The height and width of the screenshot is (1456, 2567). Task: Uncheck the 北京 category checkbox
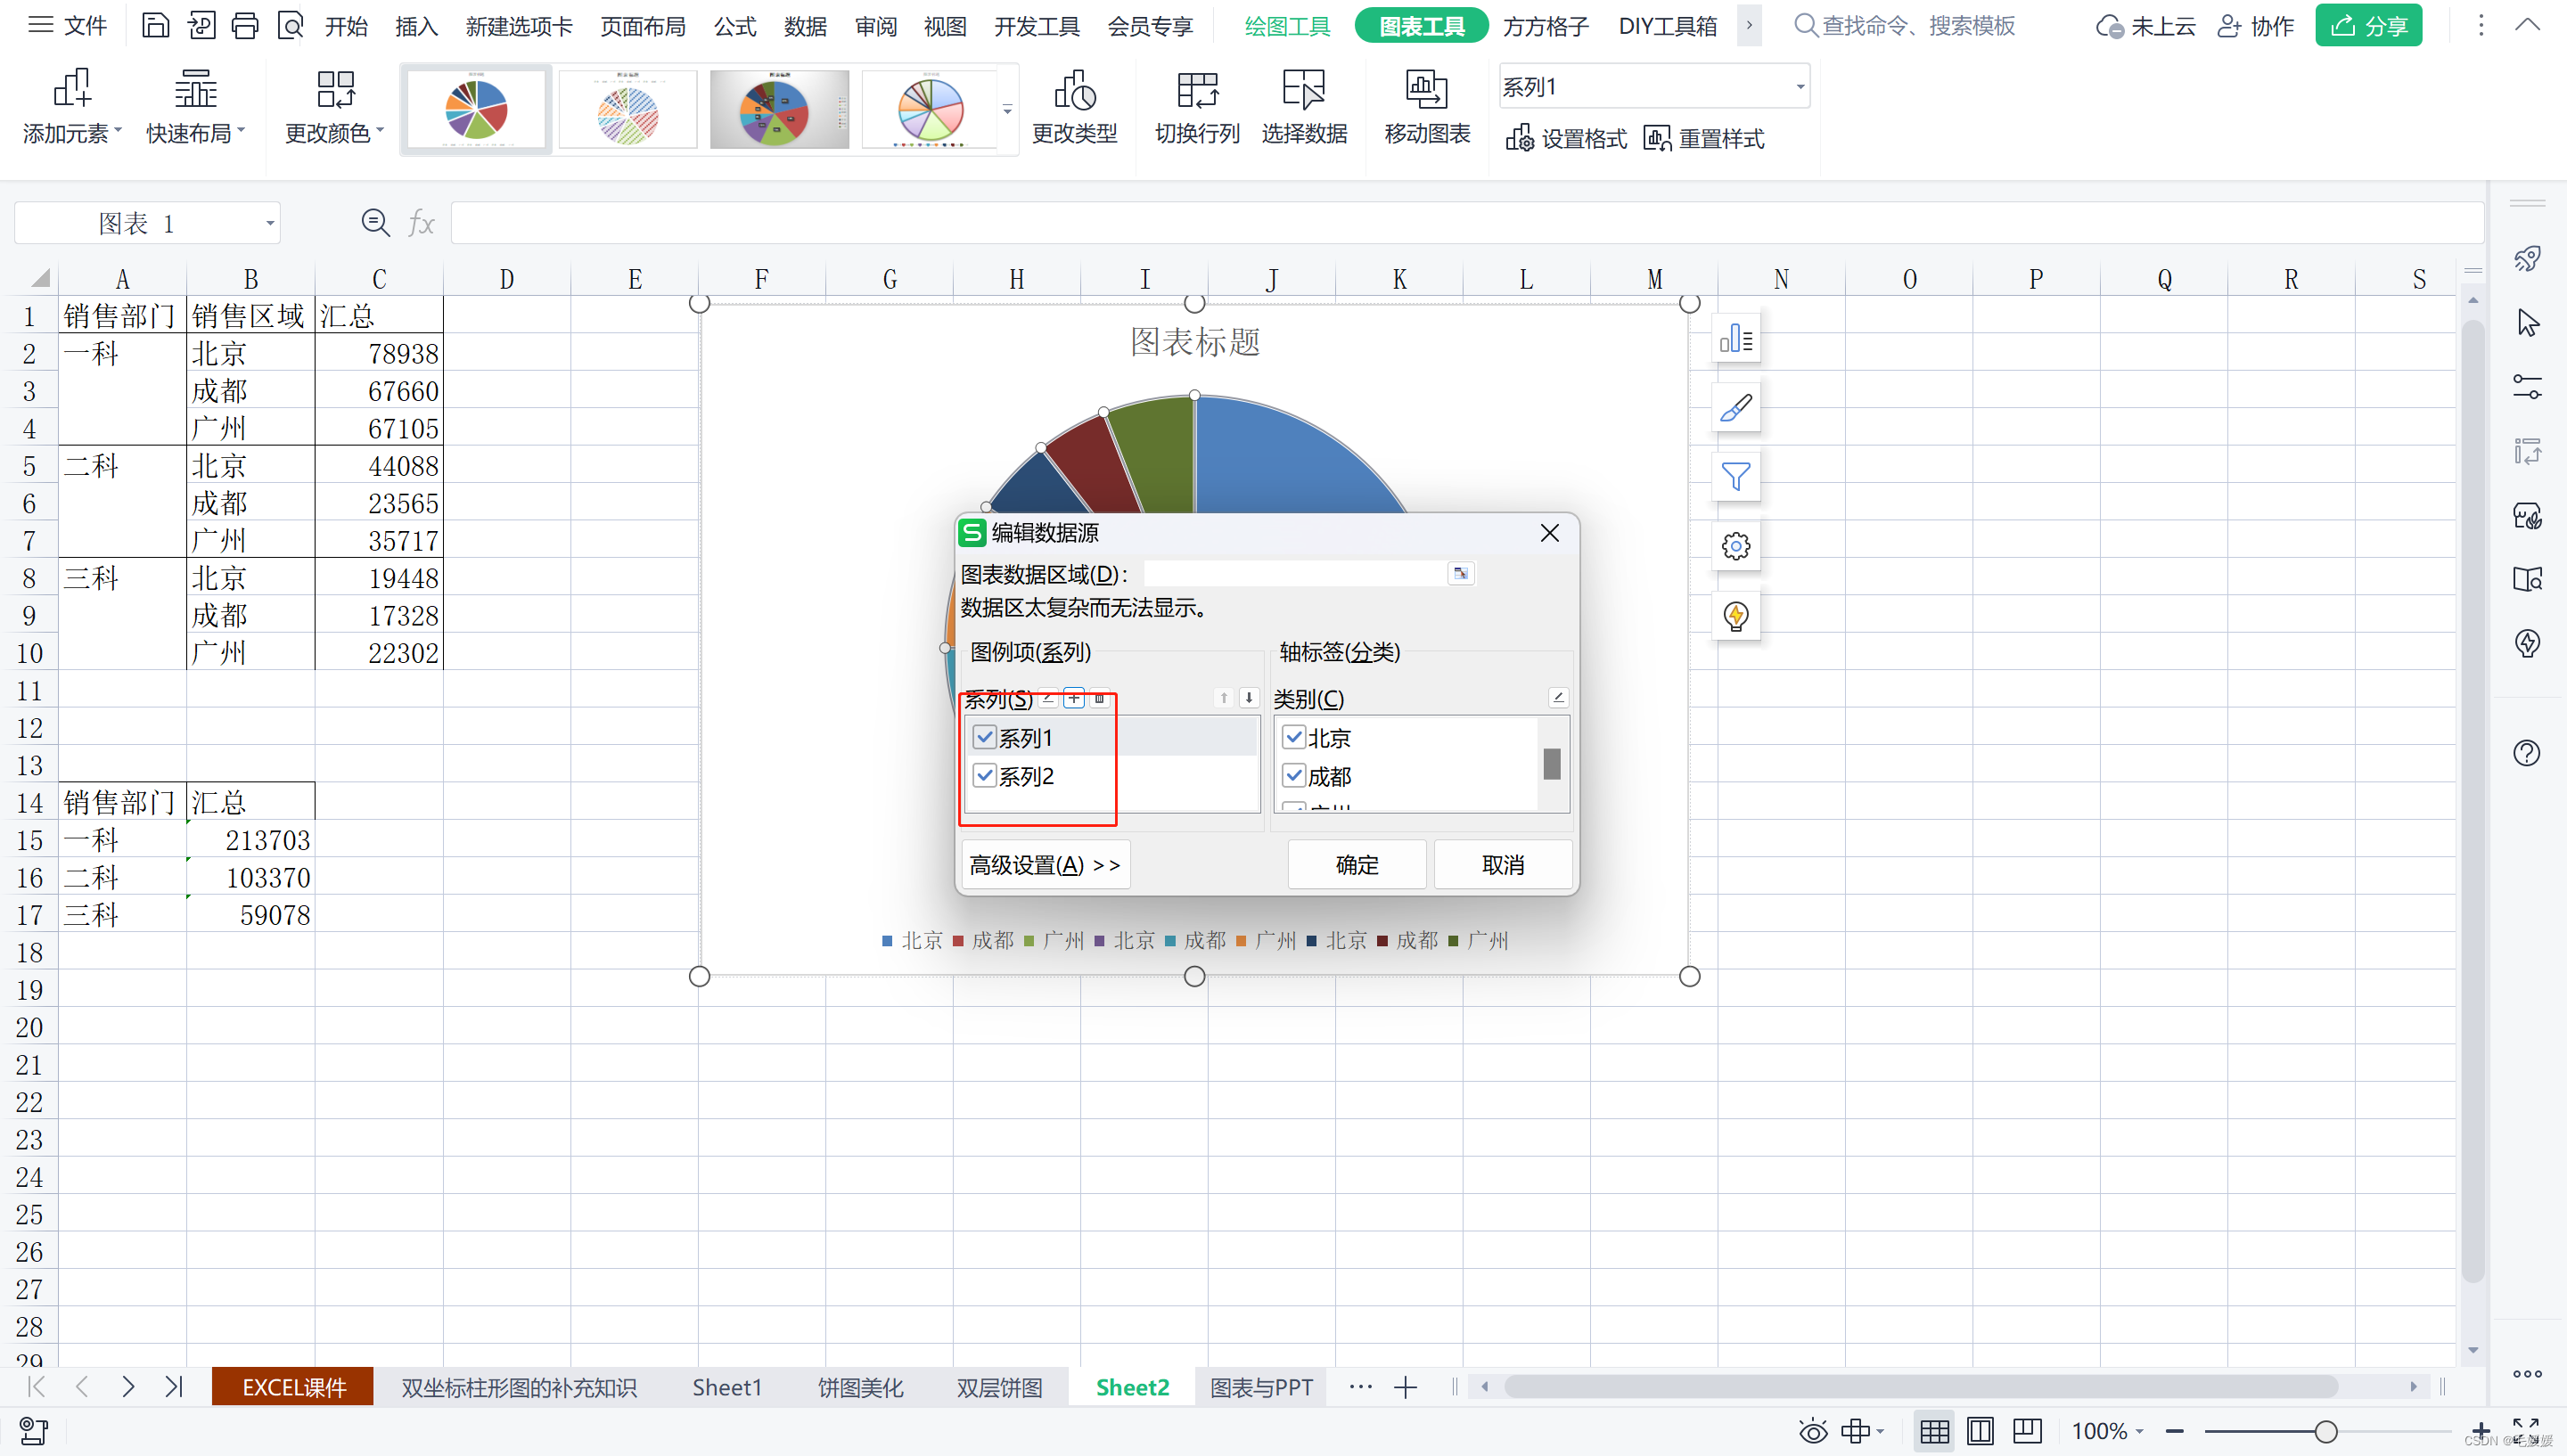point(1294,738)
